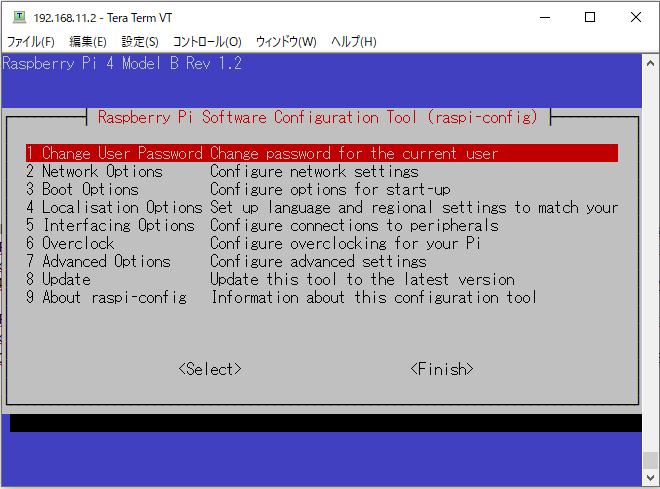Click 'Set up language and regional settings' text
The image size is (660, 489).
point(358,207)
